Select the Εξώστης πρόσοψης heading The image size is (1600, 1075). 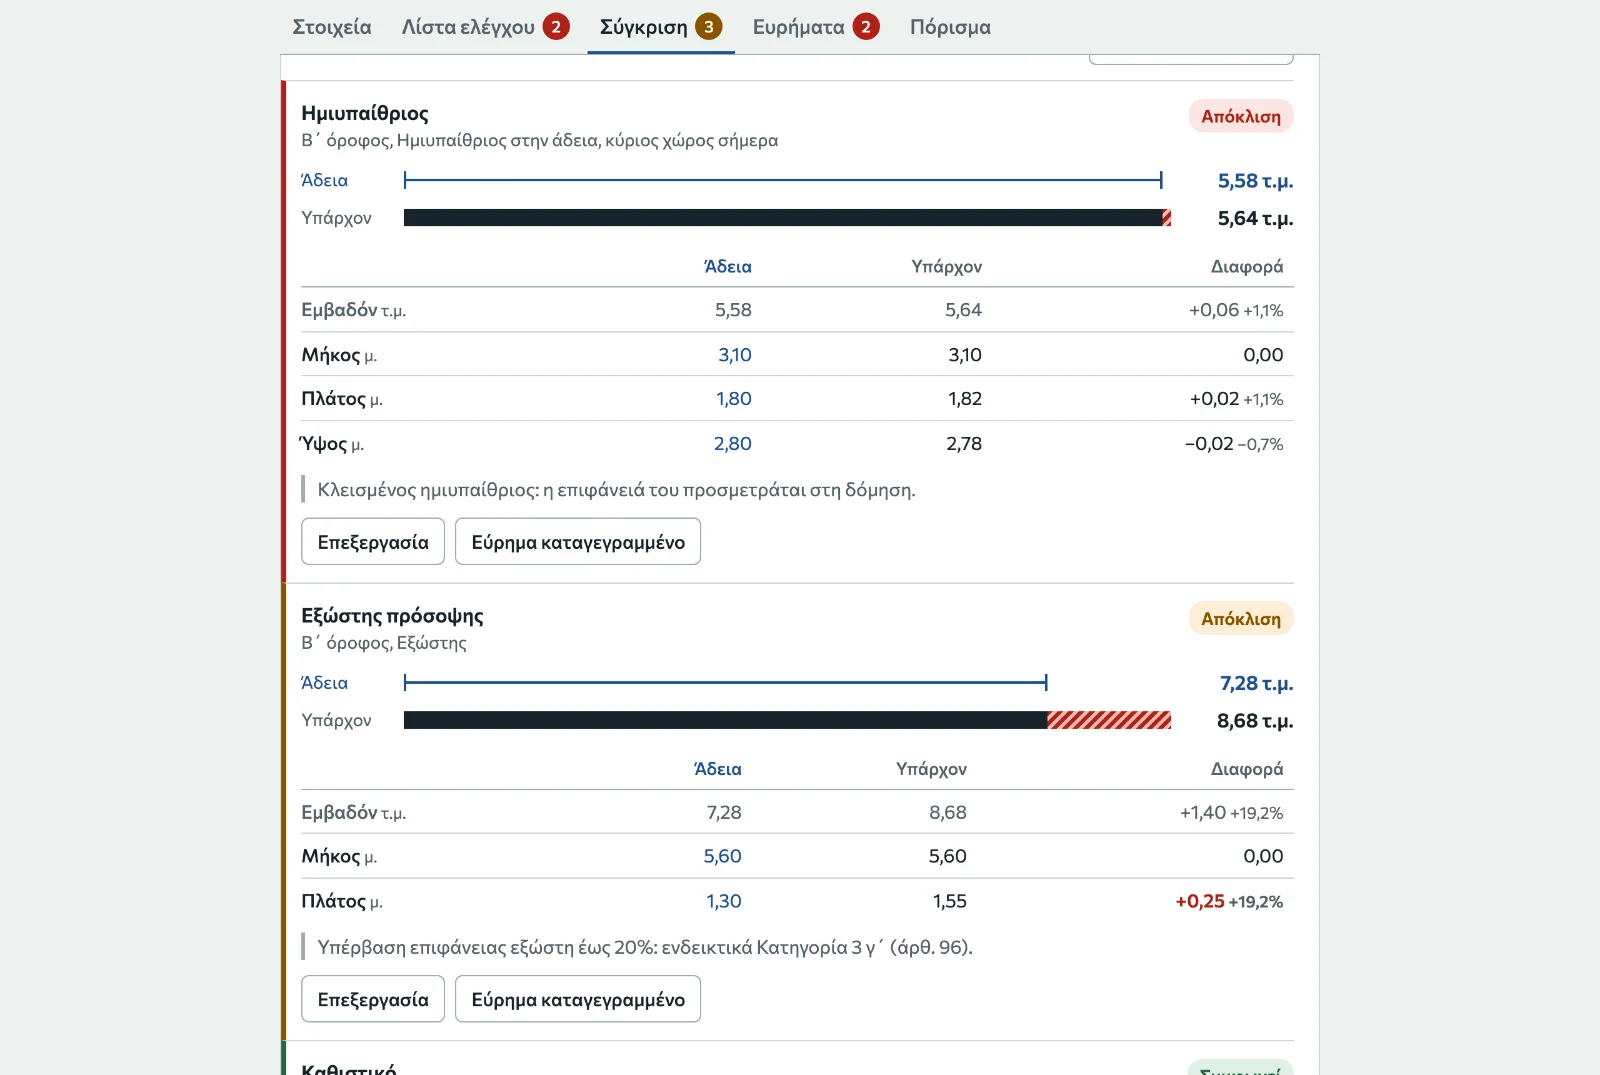pos(392,616)
